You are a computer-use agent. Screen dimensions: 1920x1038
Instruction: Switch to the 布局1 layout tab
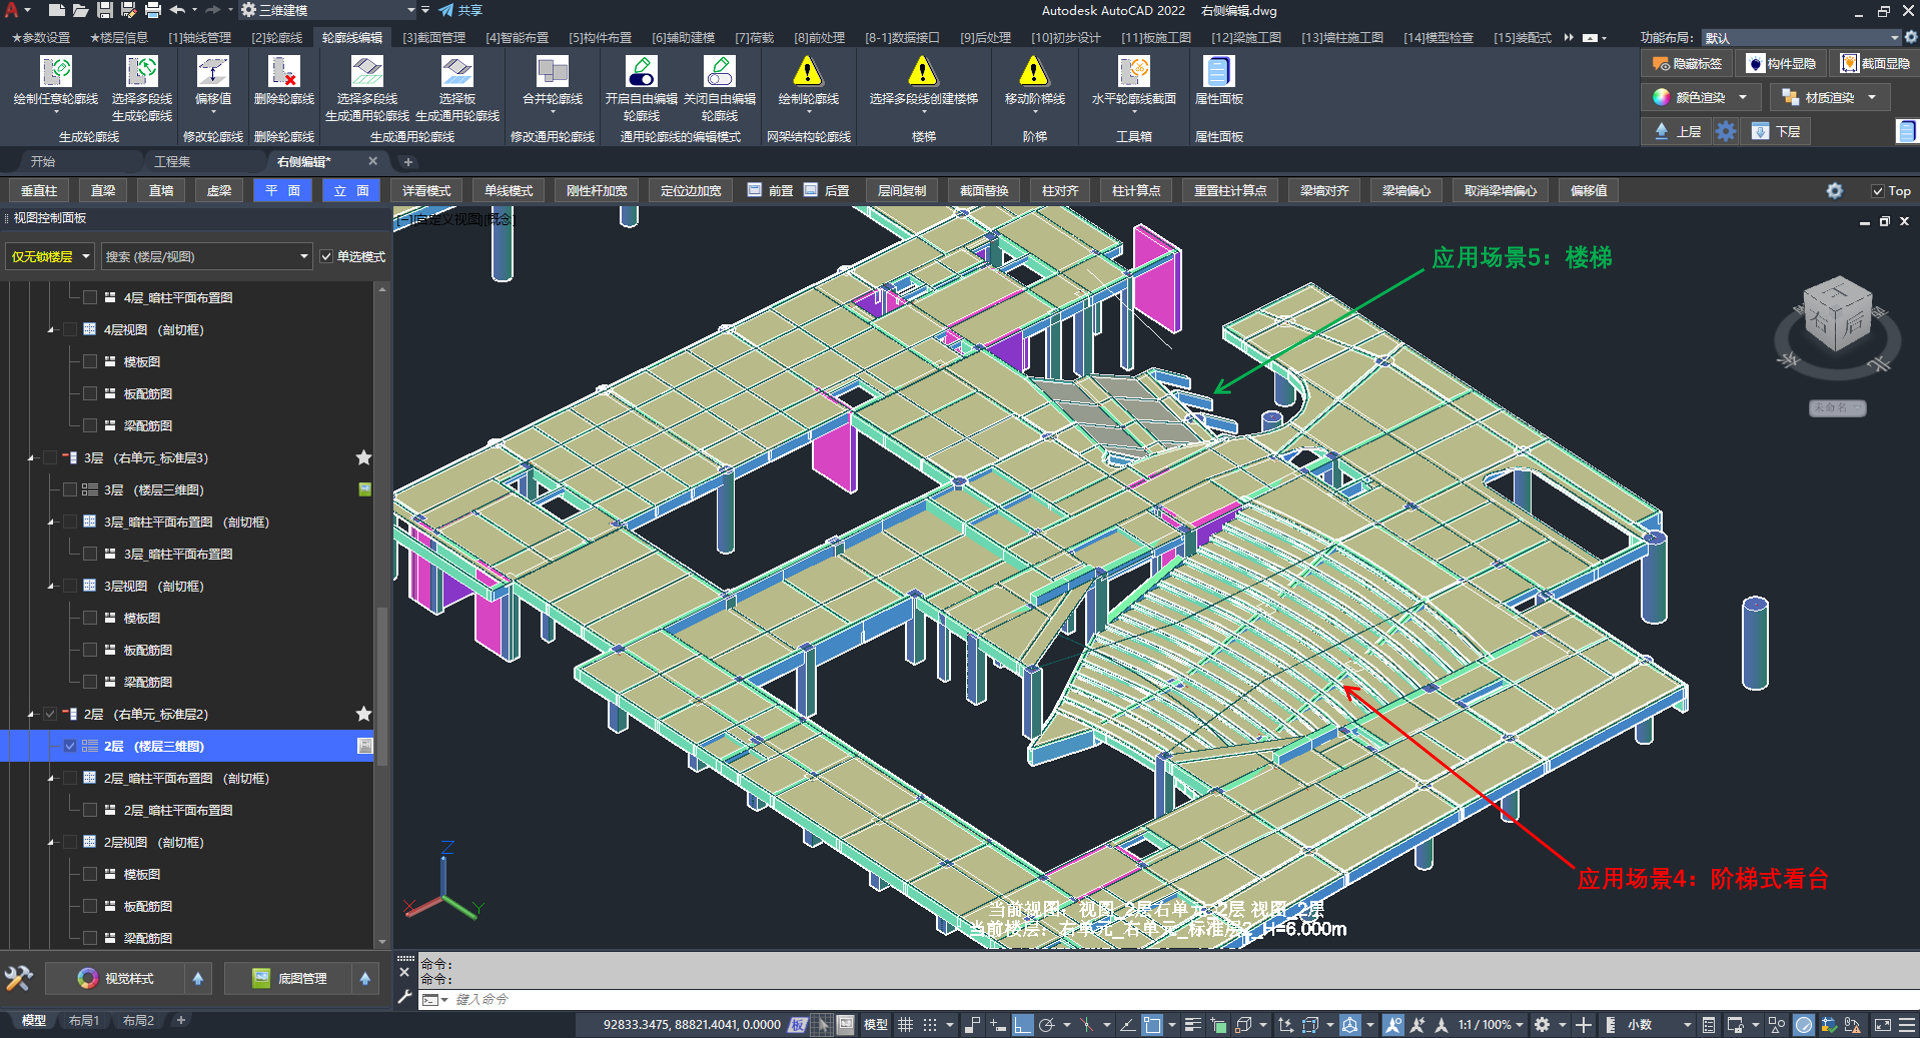click(x=83, y=1021)
